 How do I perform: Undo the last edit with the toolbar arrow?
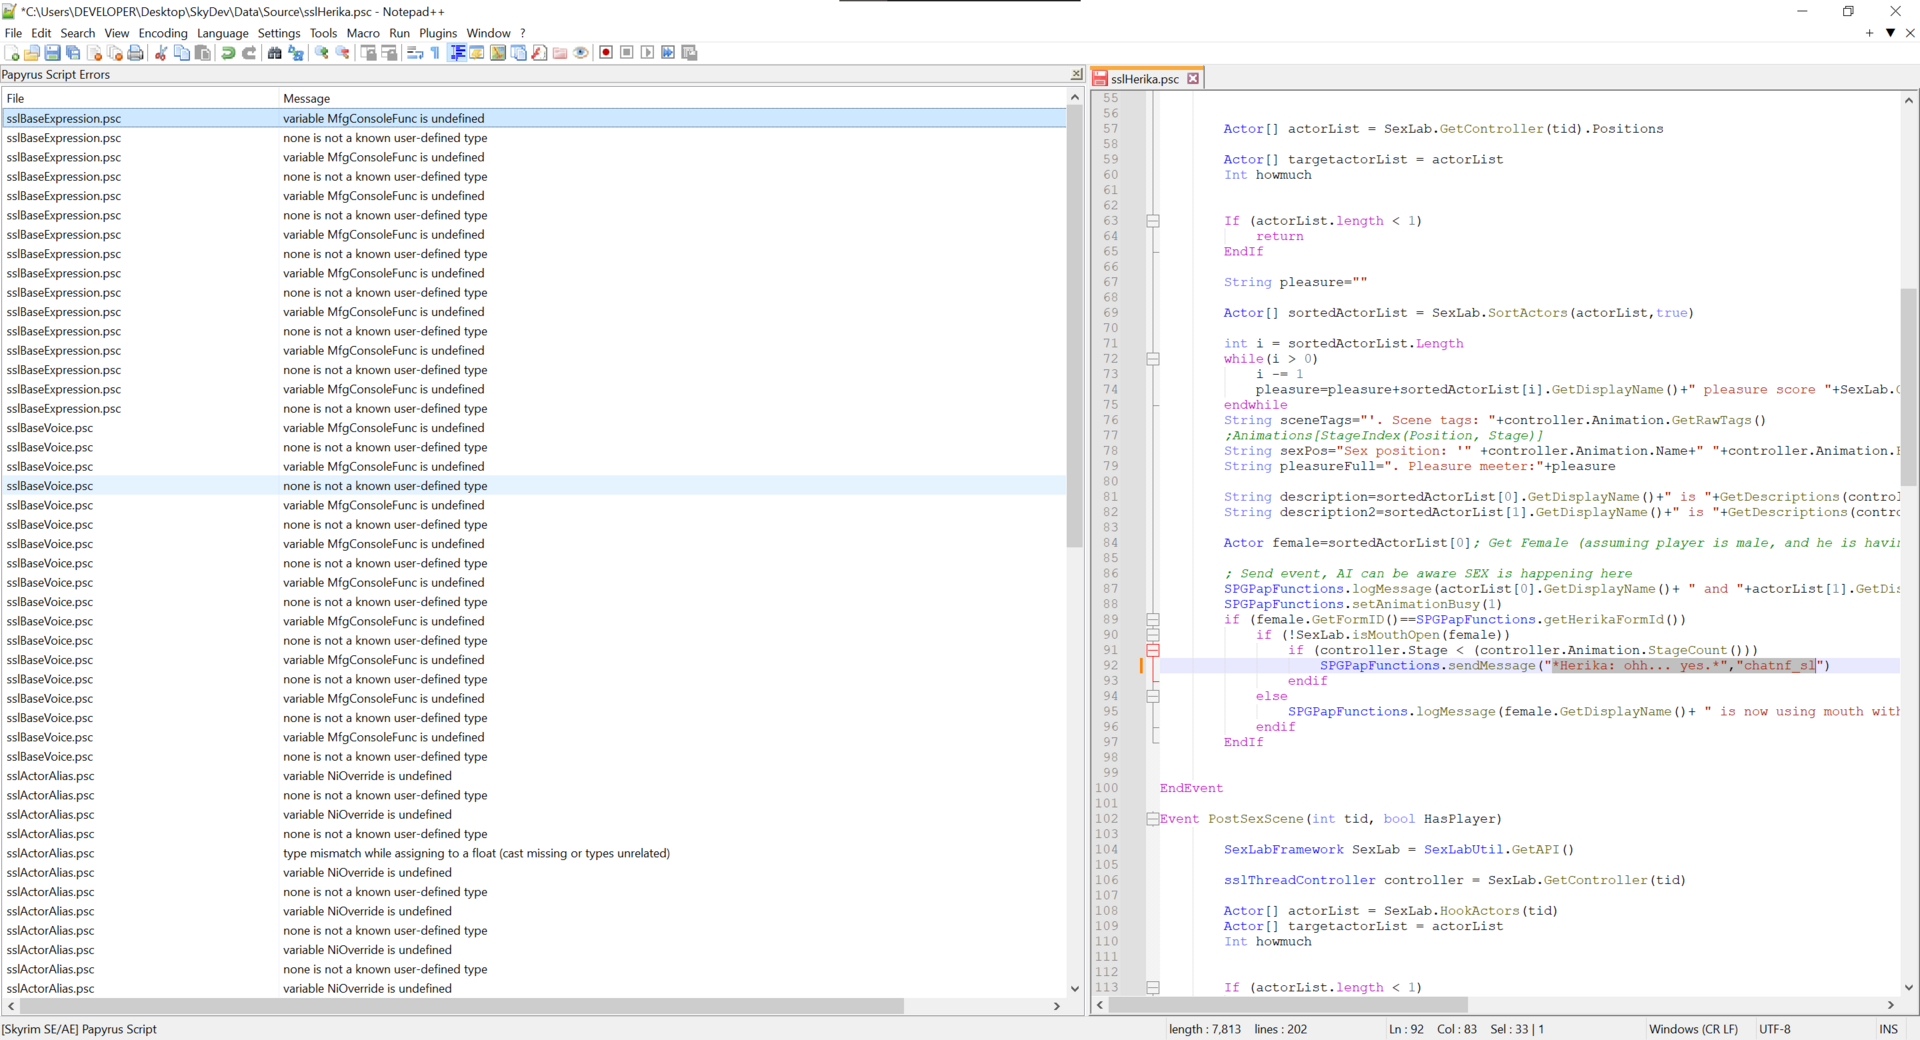pos(228,52)
